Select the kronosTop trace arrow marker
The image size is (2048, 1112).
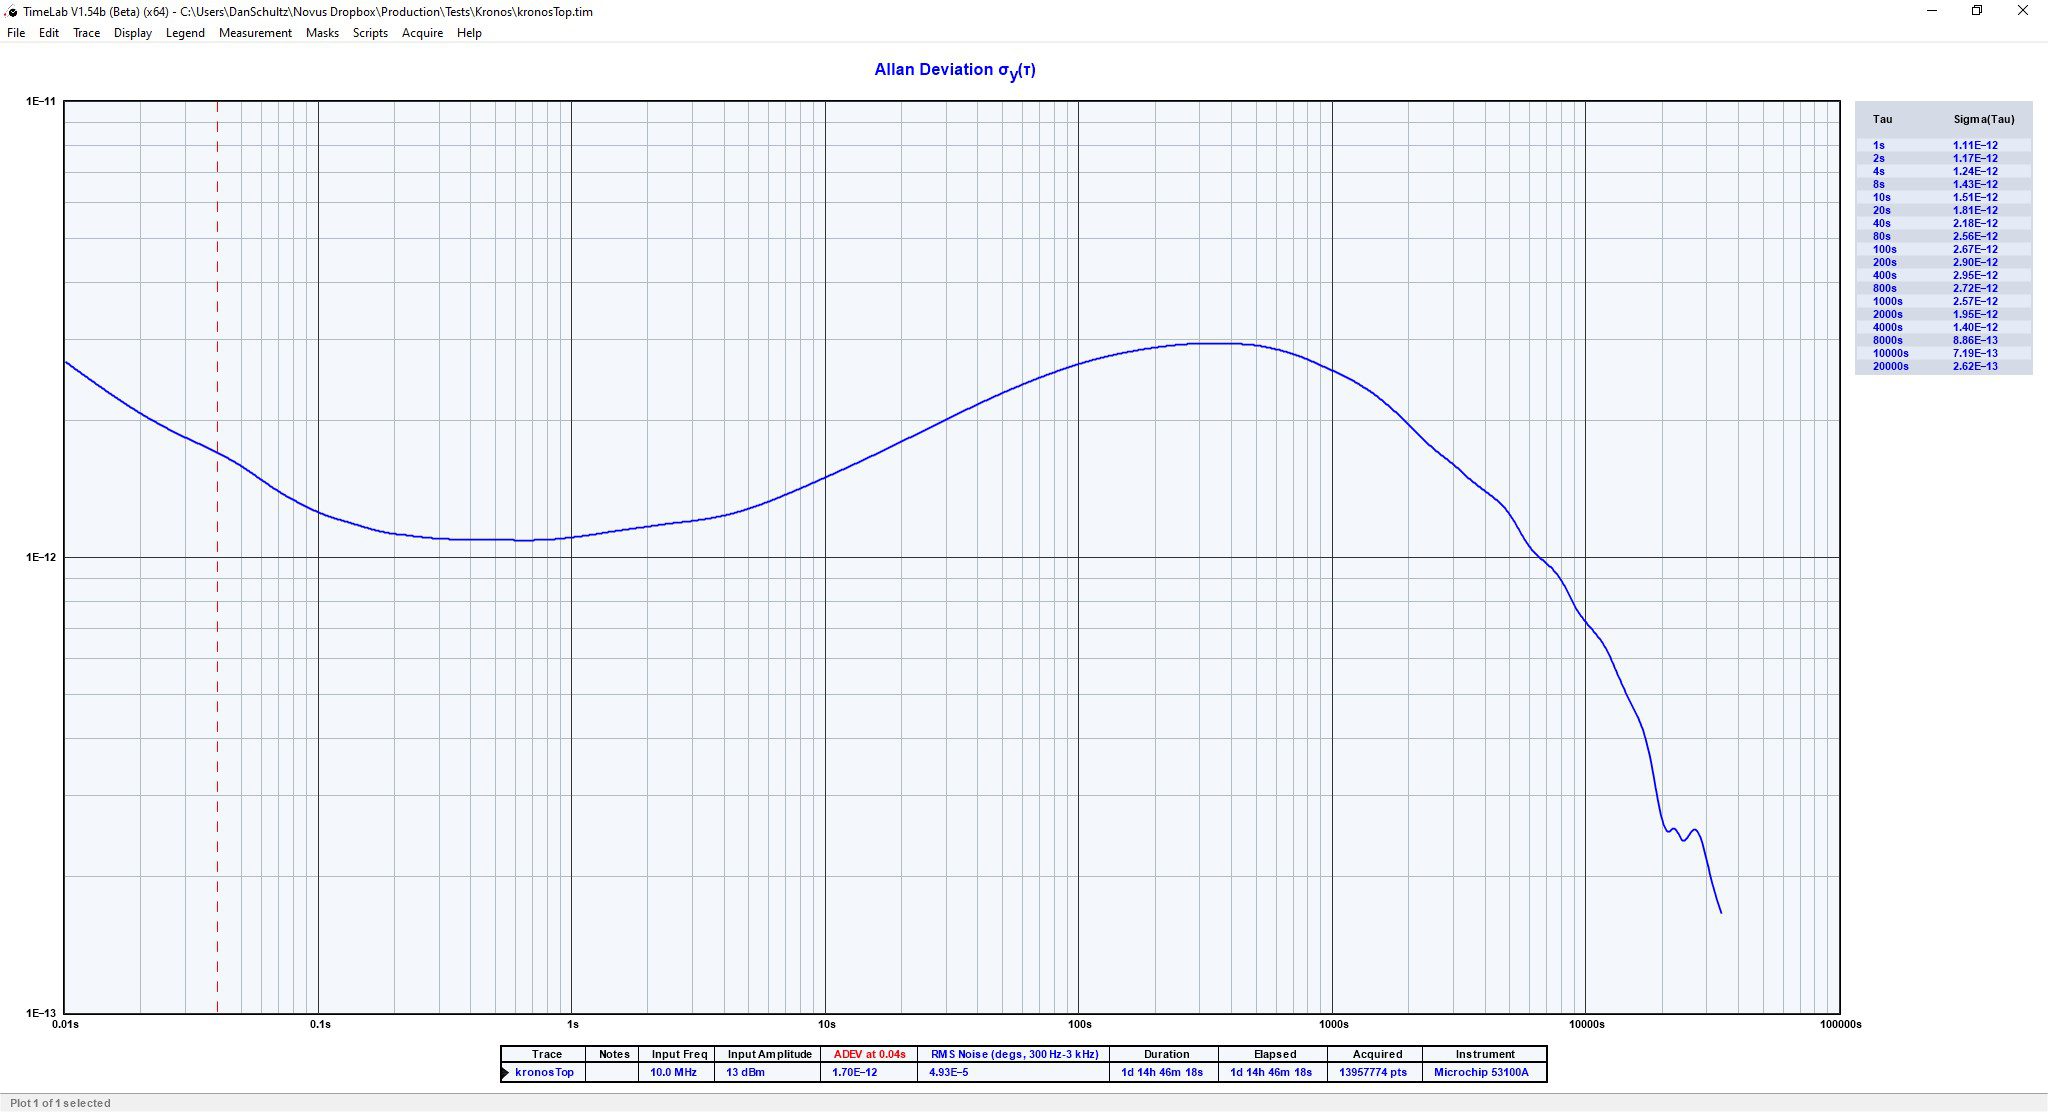[506, 1073]
